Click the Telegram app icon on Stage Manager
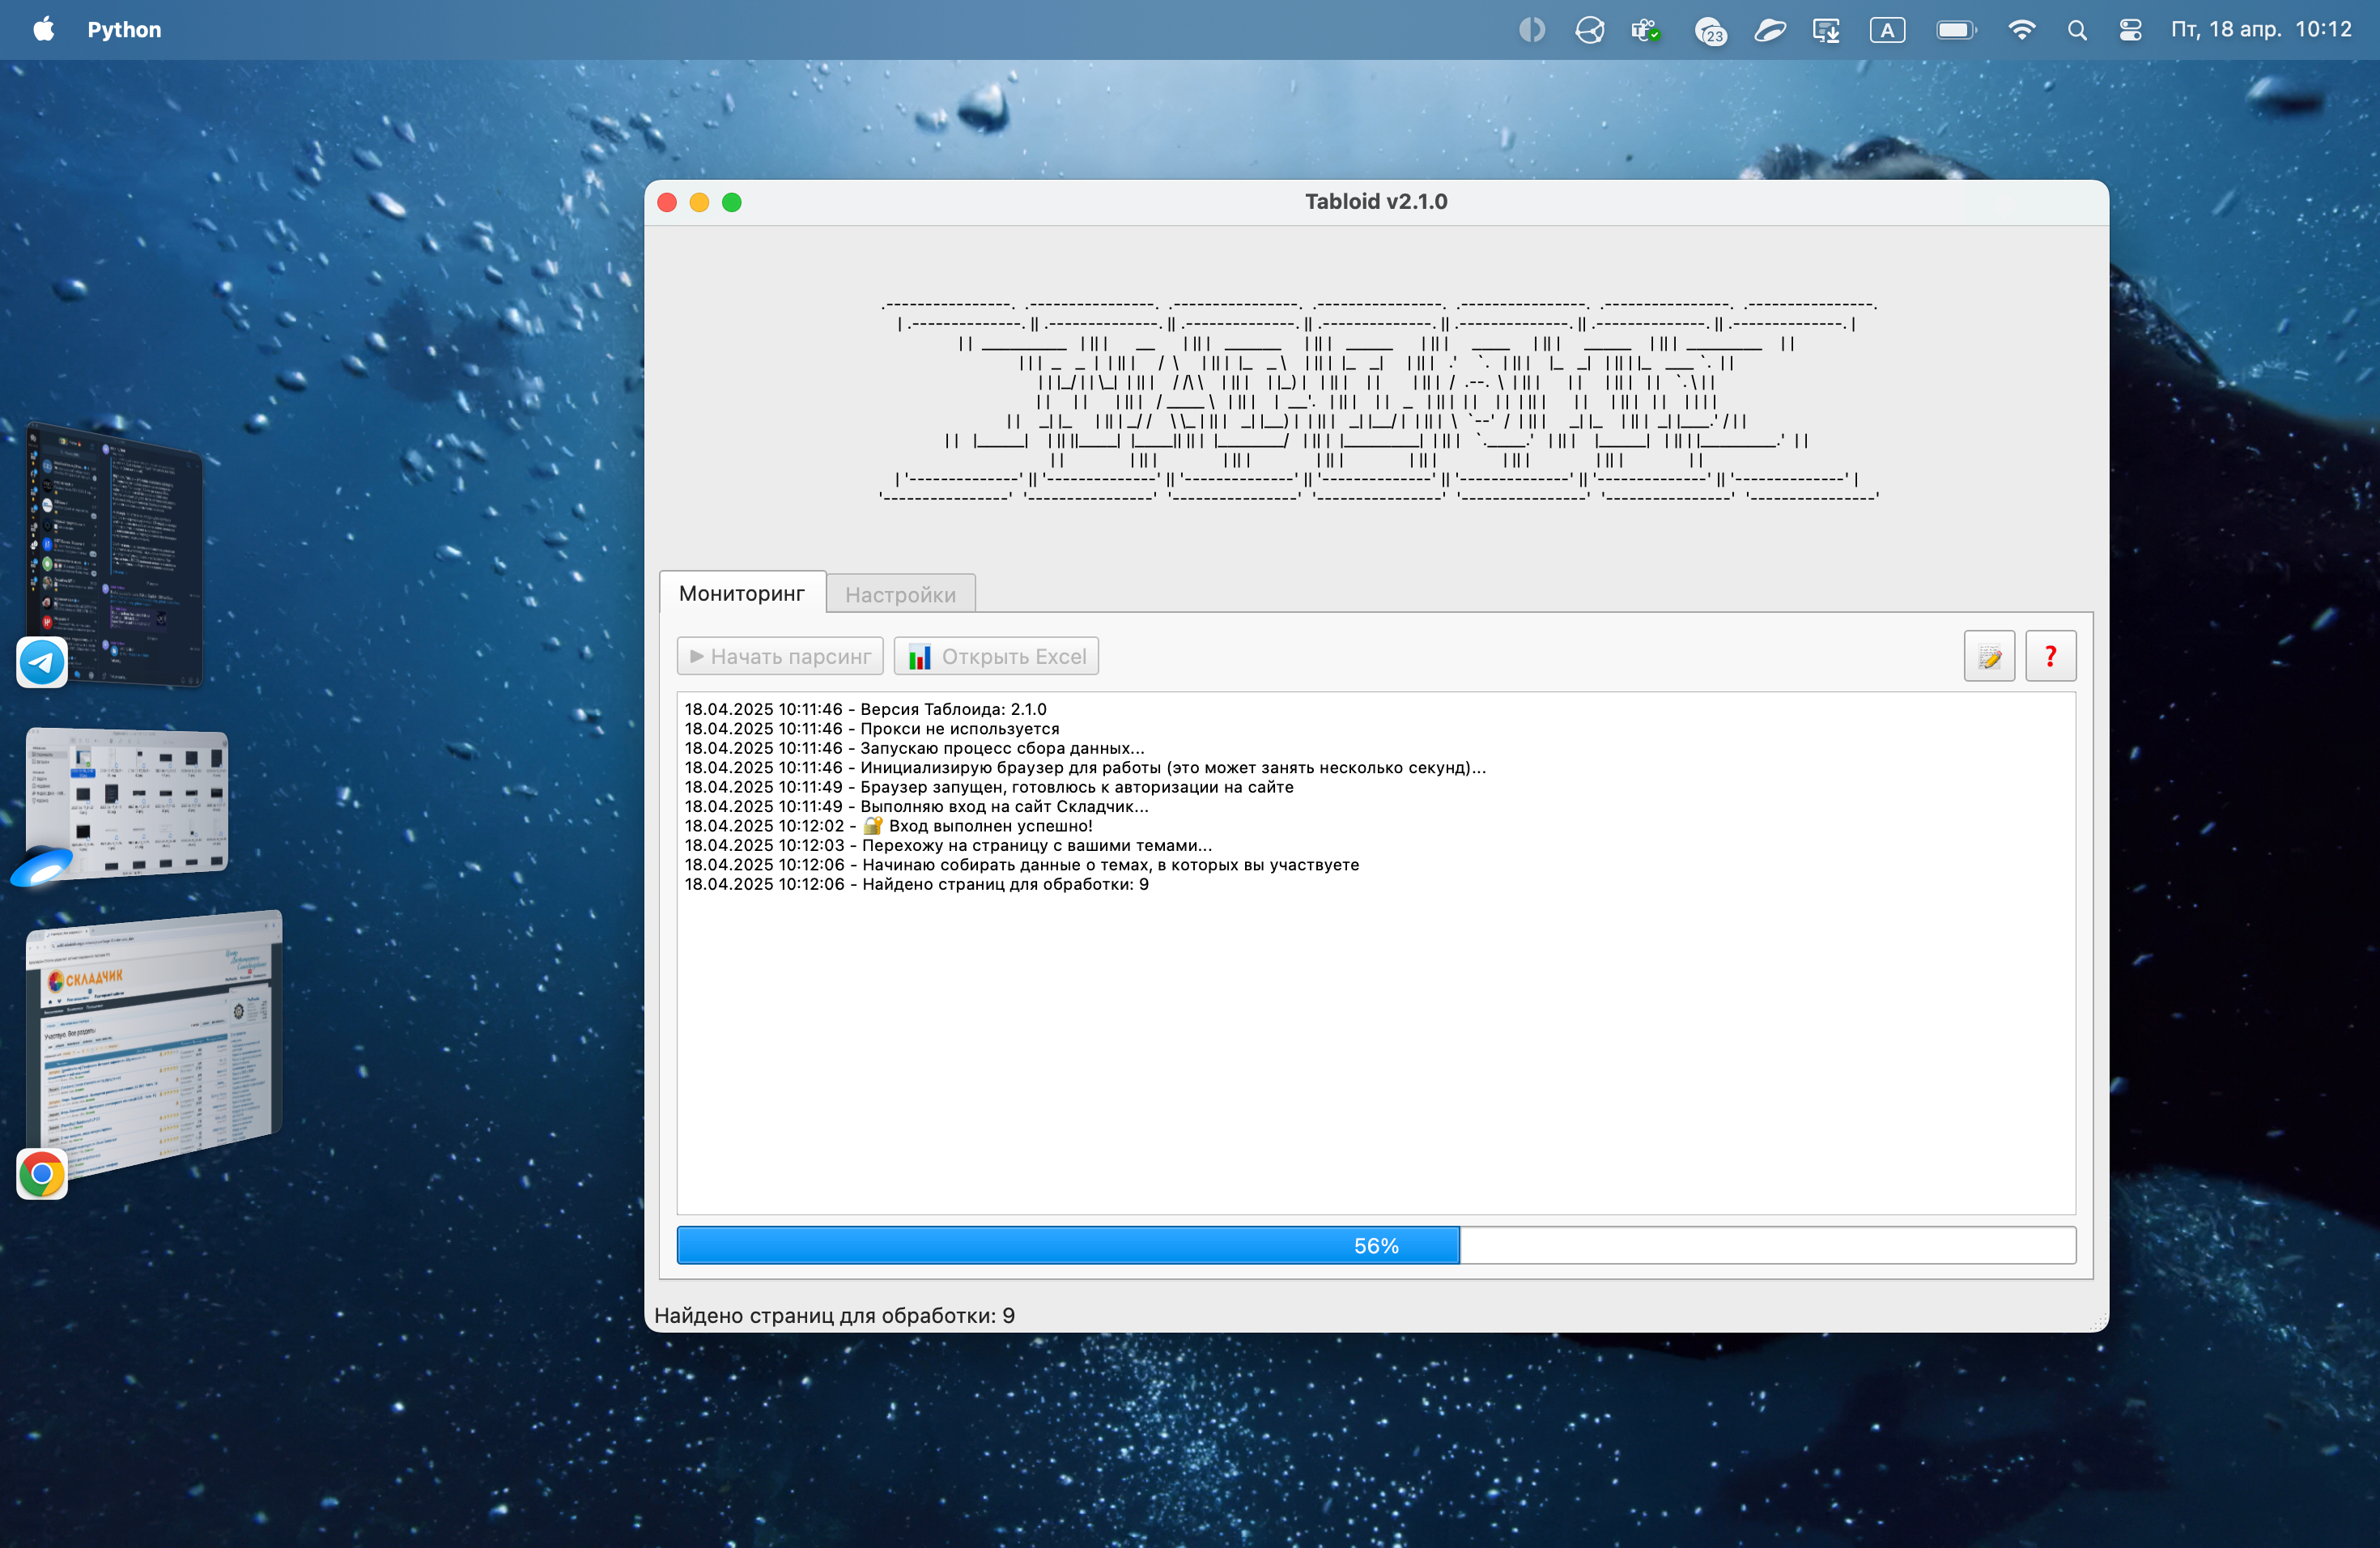Viewport: 2380px width, 1548px height. (x=42, y=662)
